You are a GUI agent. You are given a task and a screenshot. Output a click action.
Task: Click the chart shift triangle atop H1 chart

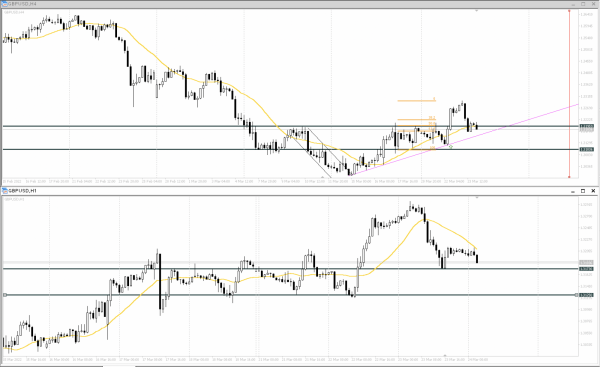point(477,197)
